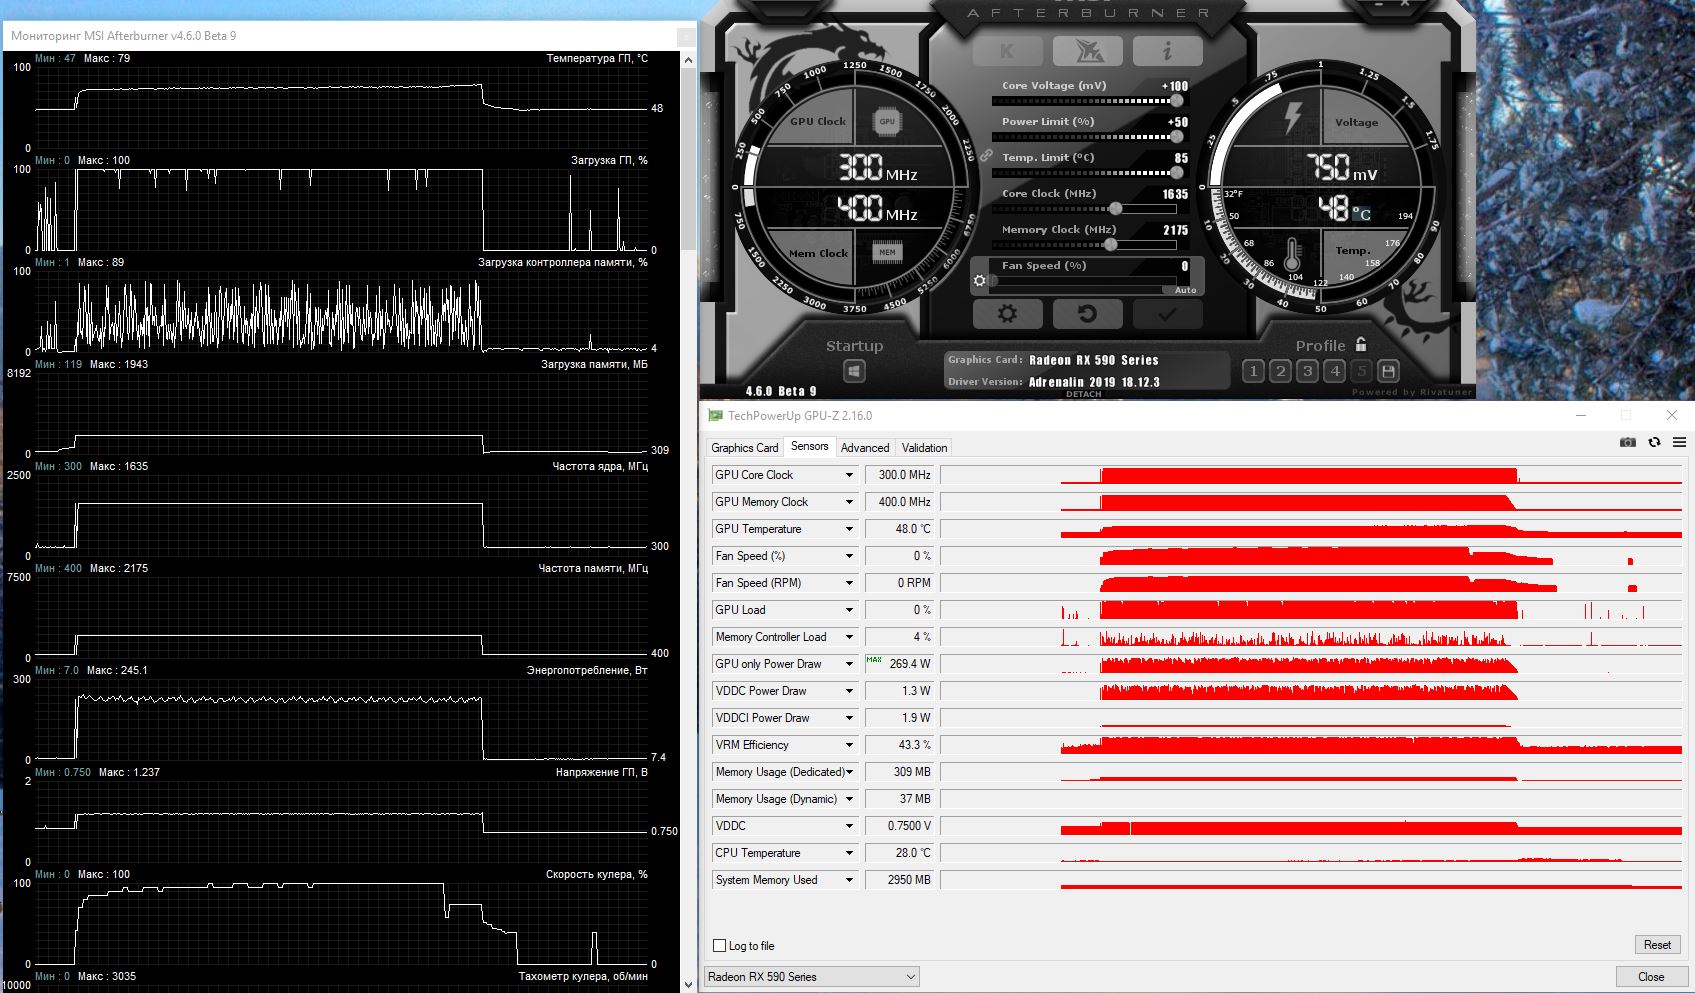Image resolution: width=1695 pixels, height=993 pixels.
Task: Click the Memory Clock slider handle
Action: [1110, 244]
